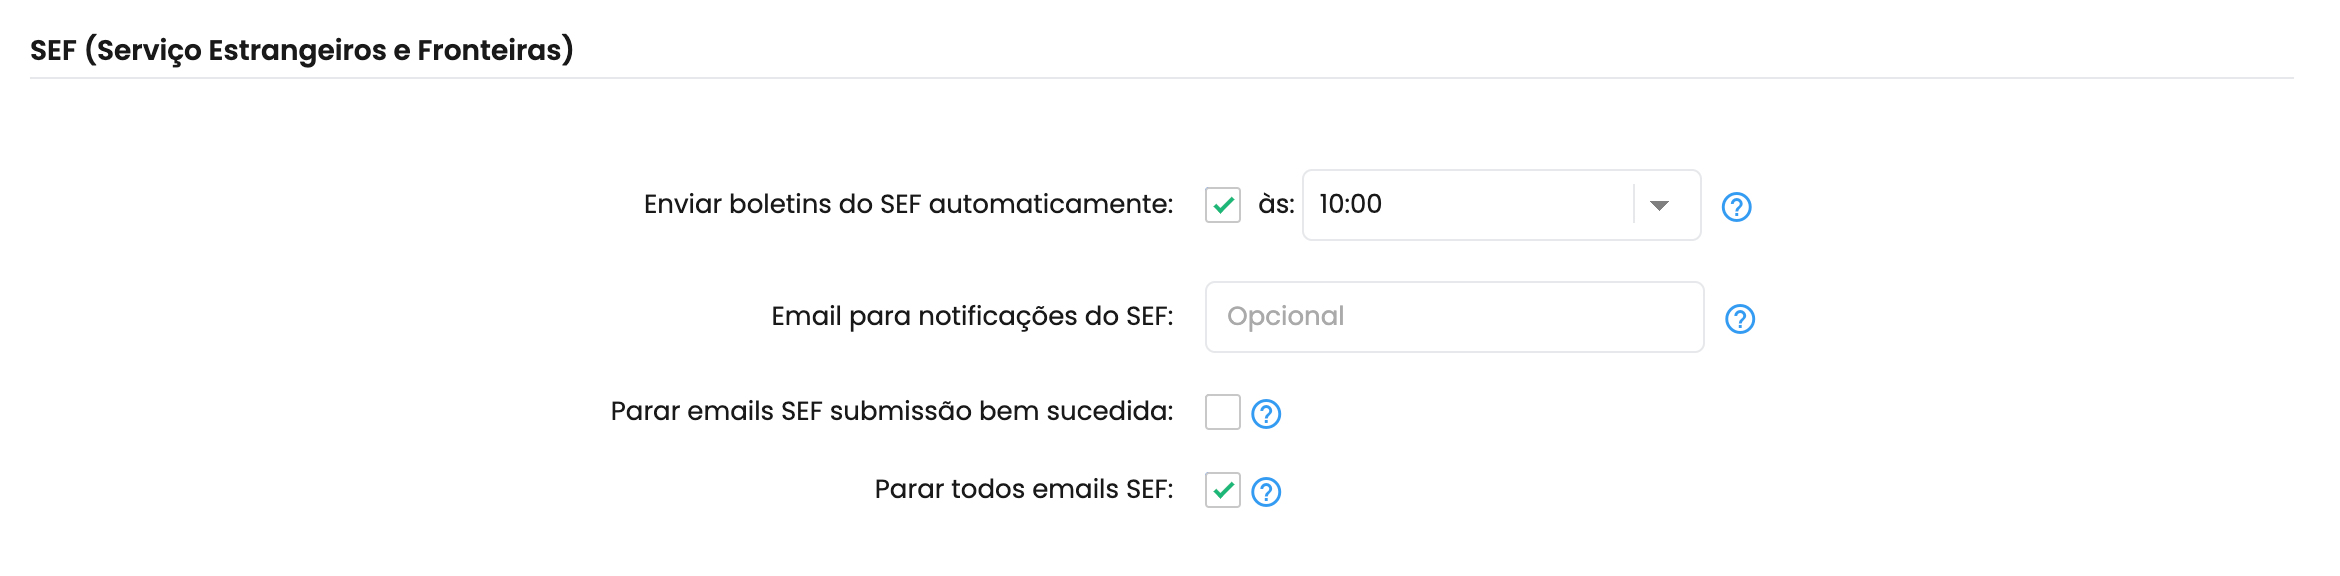Click the divider line under SEF heading
This screenshot has height=576, width=2340.
(x=1162, y=78)
